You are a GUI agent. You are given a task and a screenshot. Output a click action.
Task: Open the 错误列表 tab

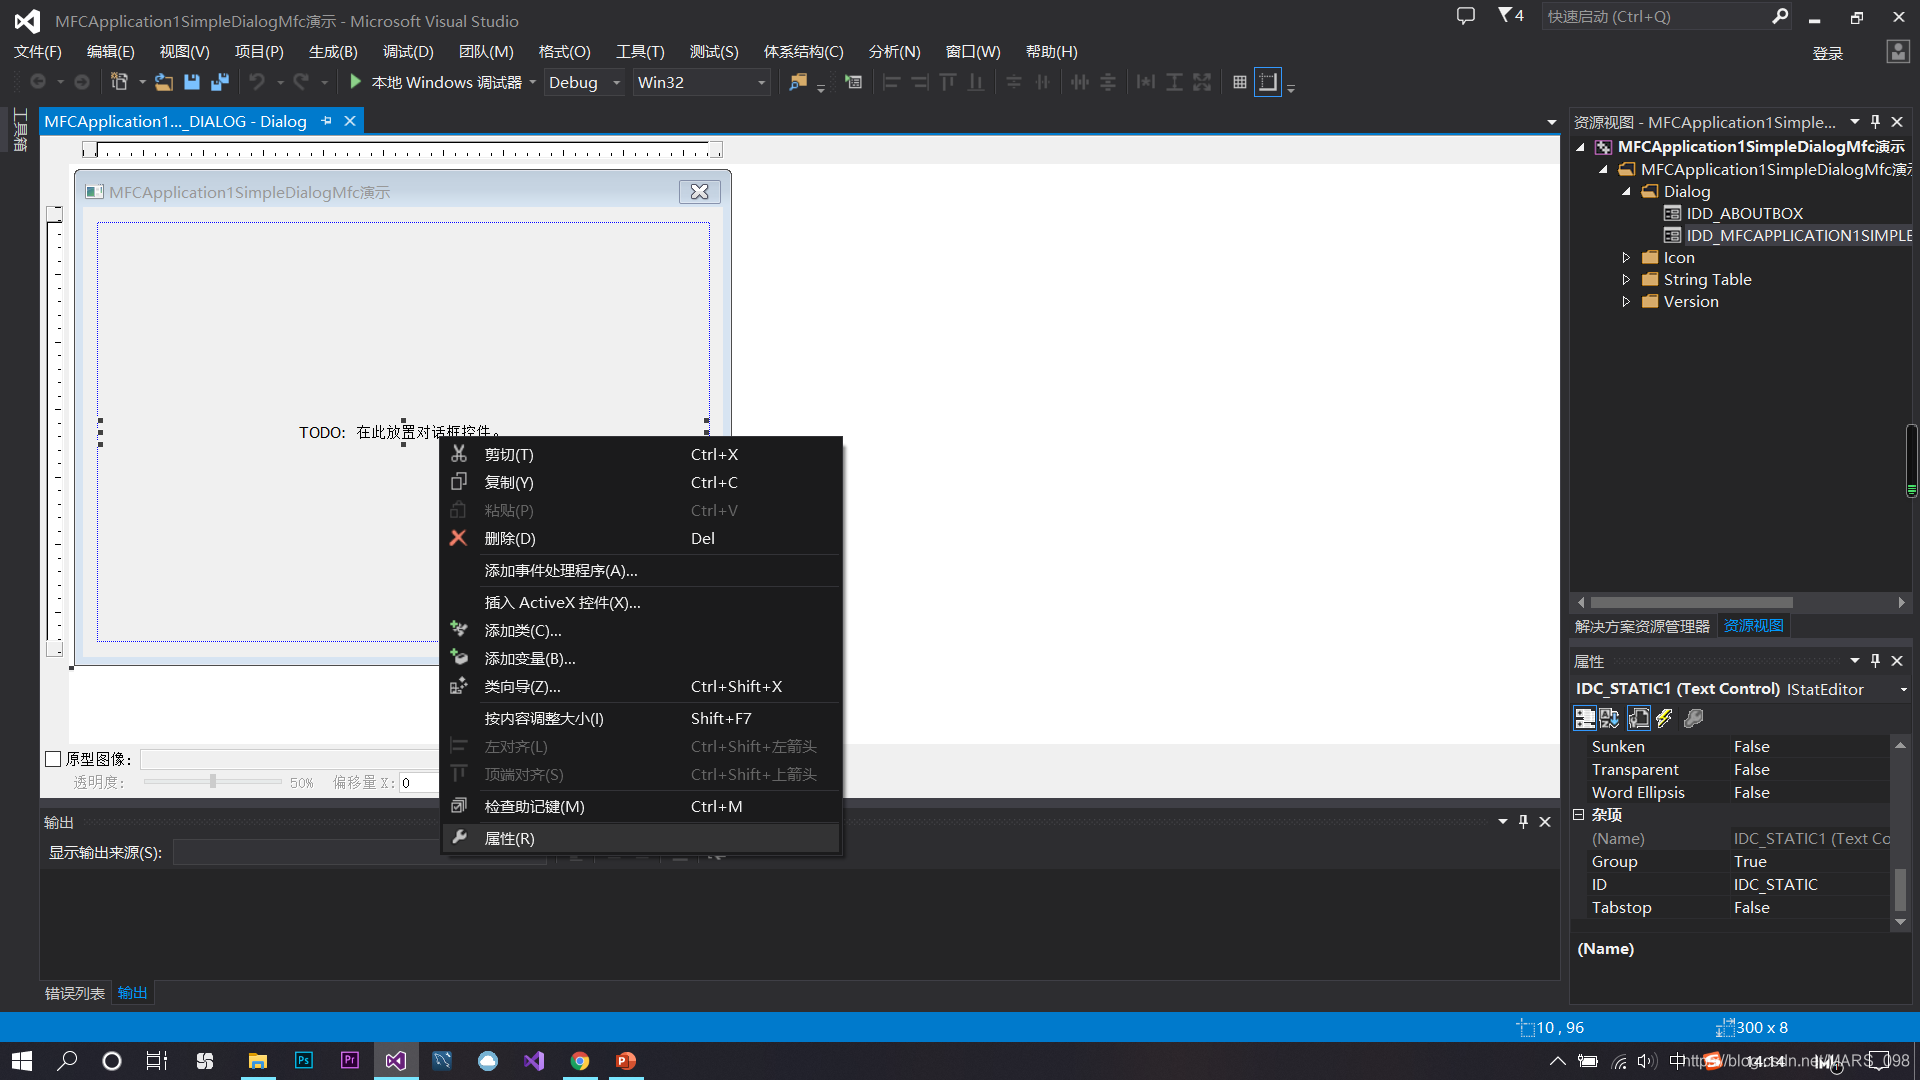[75, 993]
